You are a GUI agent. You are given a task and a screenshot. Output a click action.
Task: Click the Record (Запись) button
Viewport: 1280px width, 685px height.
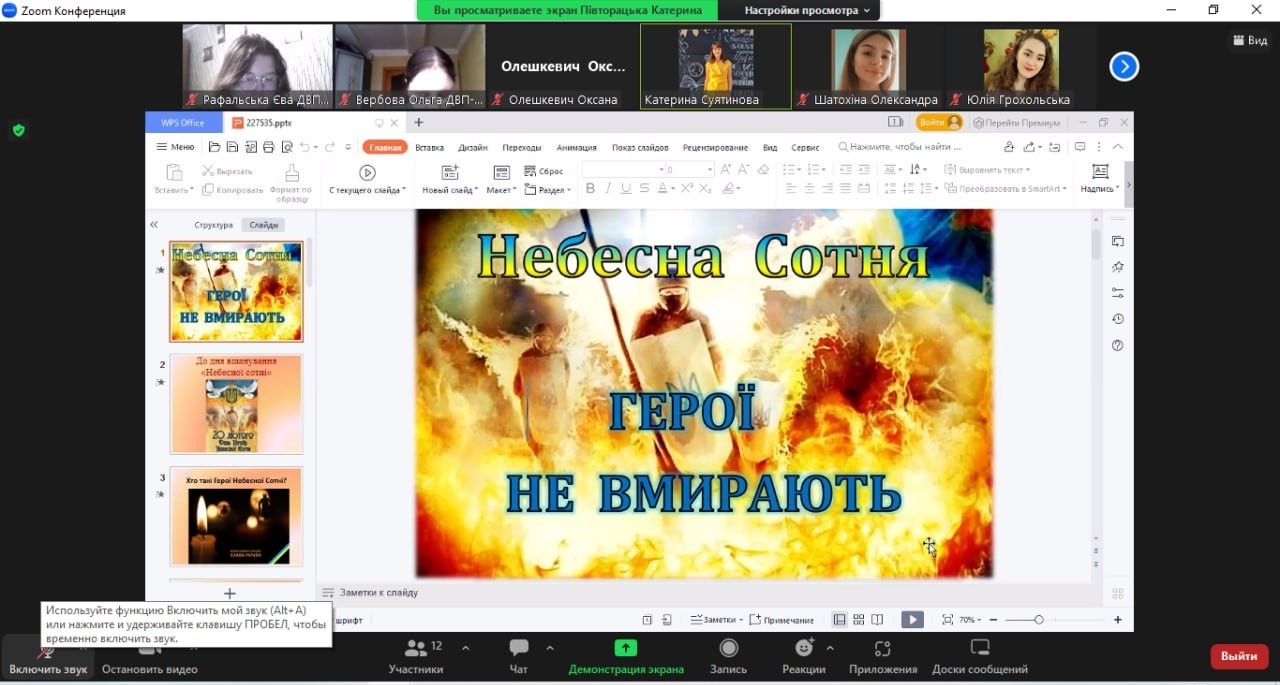tap(729, 654)
